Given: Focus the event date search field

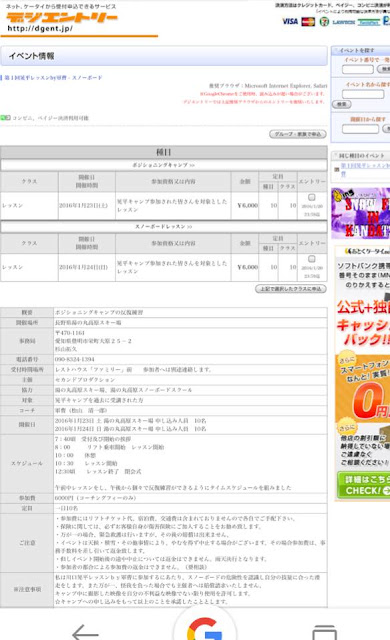Looking at the screenshot, I should 360,129.
